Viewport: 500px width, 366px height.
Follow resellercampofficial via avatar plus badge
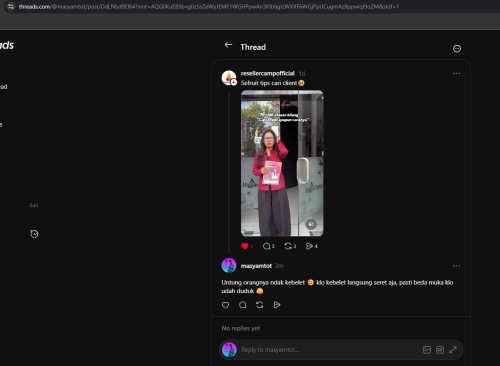pyautogui.click(x=234, y=82)
